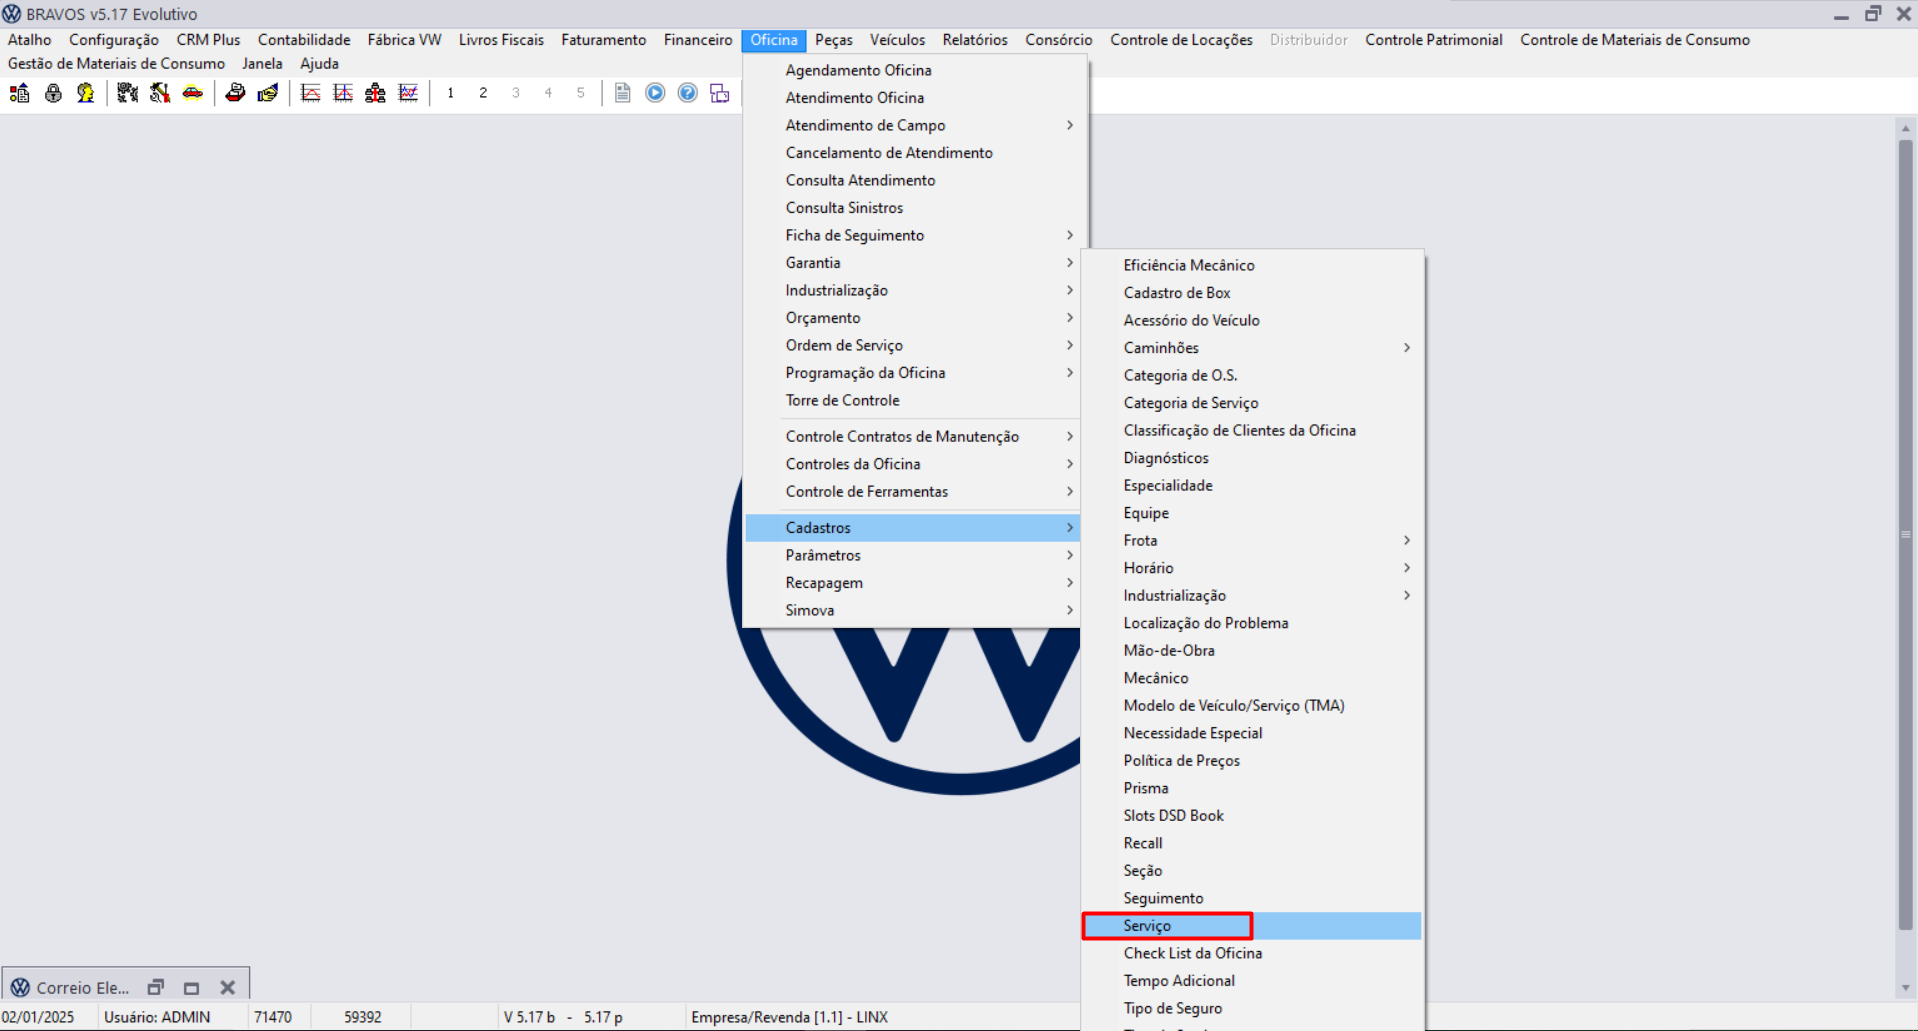Open the Relatórios menu

pos(975,40)
